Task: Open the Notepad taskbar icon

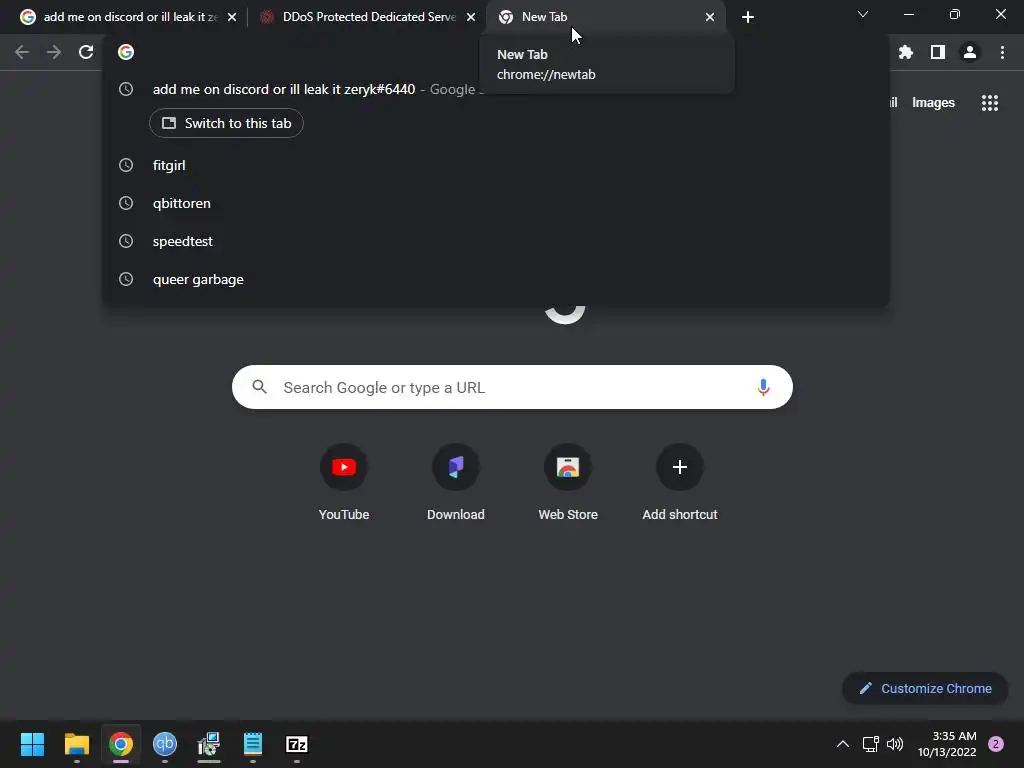Action: click(x=253, y=744)
